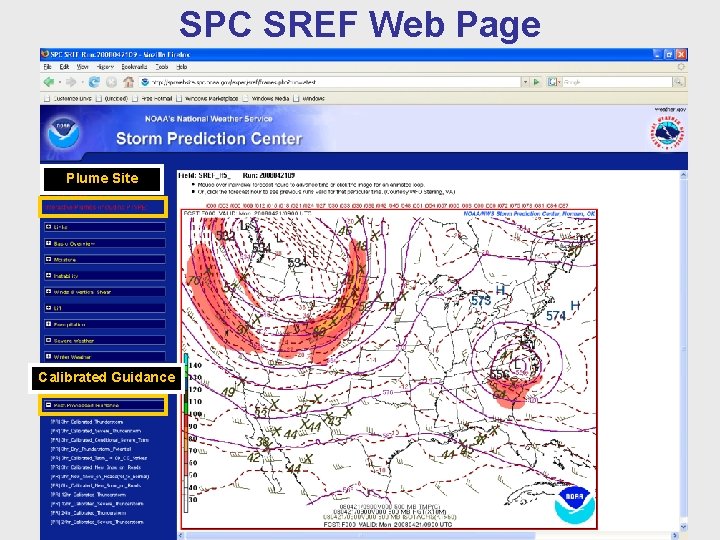Expand the Lift section plus icon
This screenshot has width=720, height=540.
48,307
